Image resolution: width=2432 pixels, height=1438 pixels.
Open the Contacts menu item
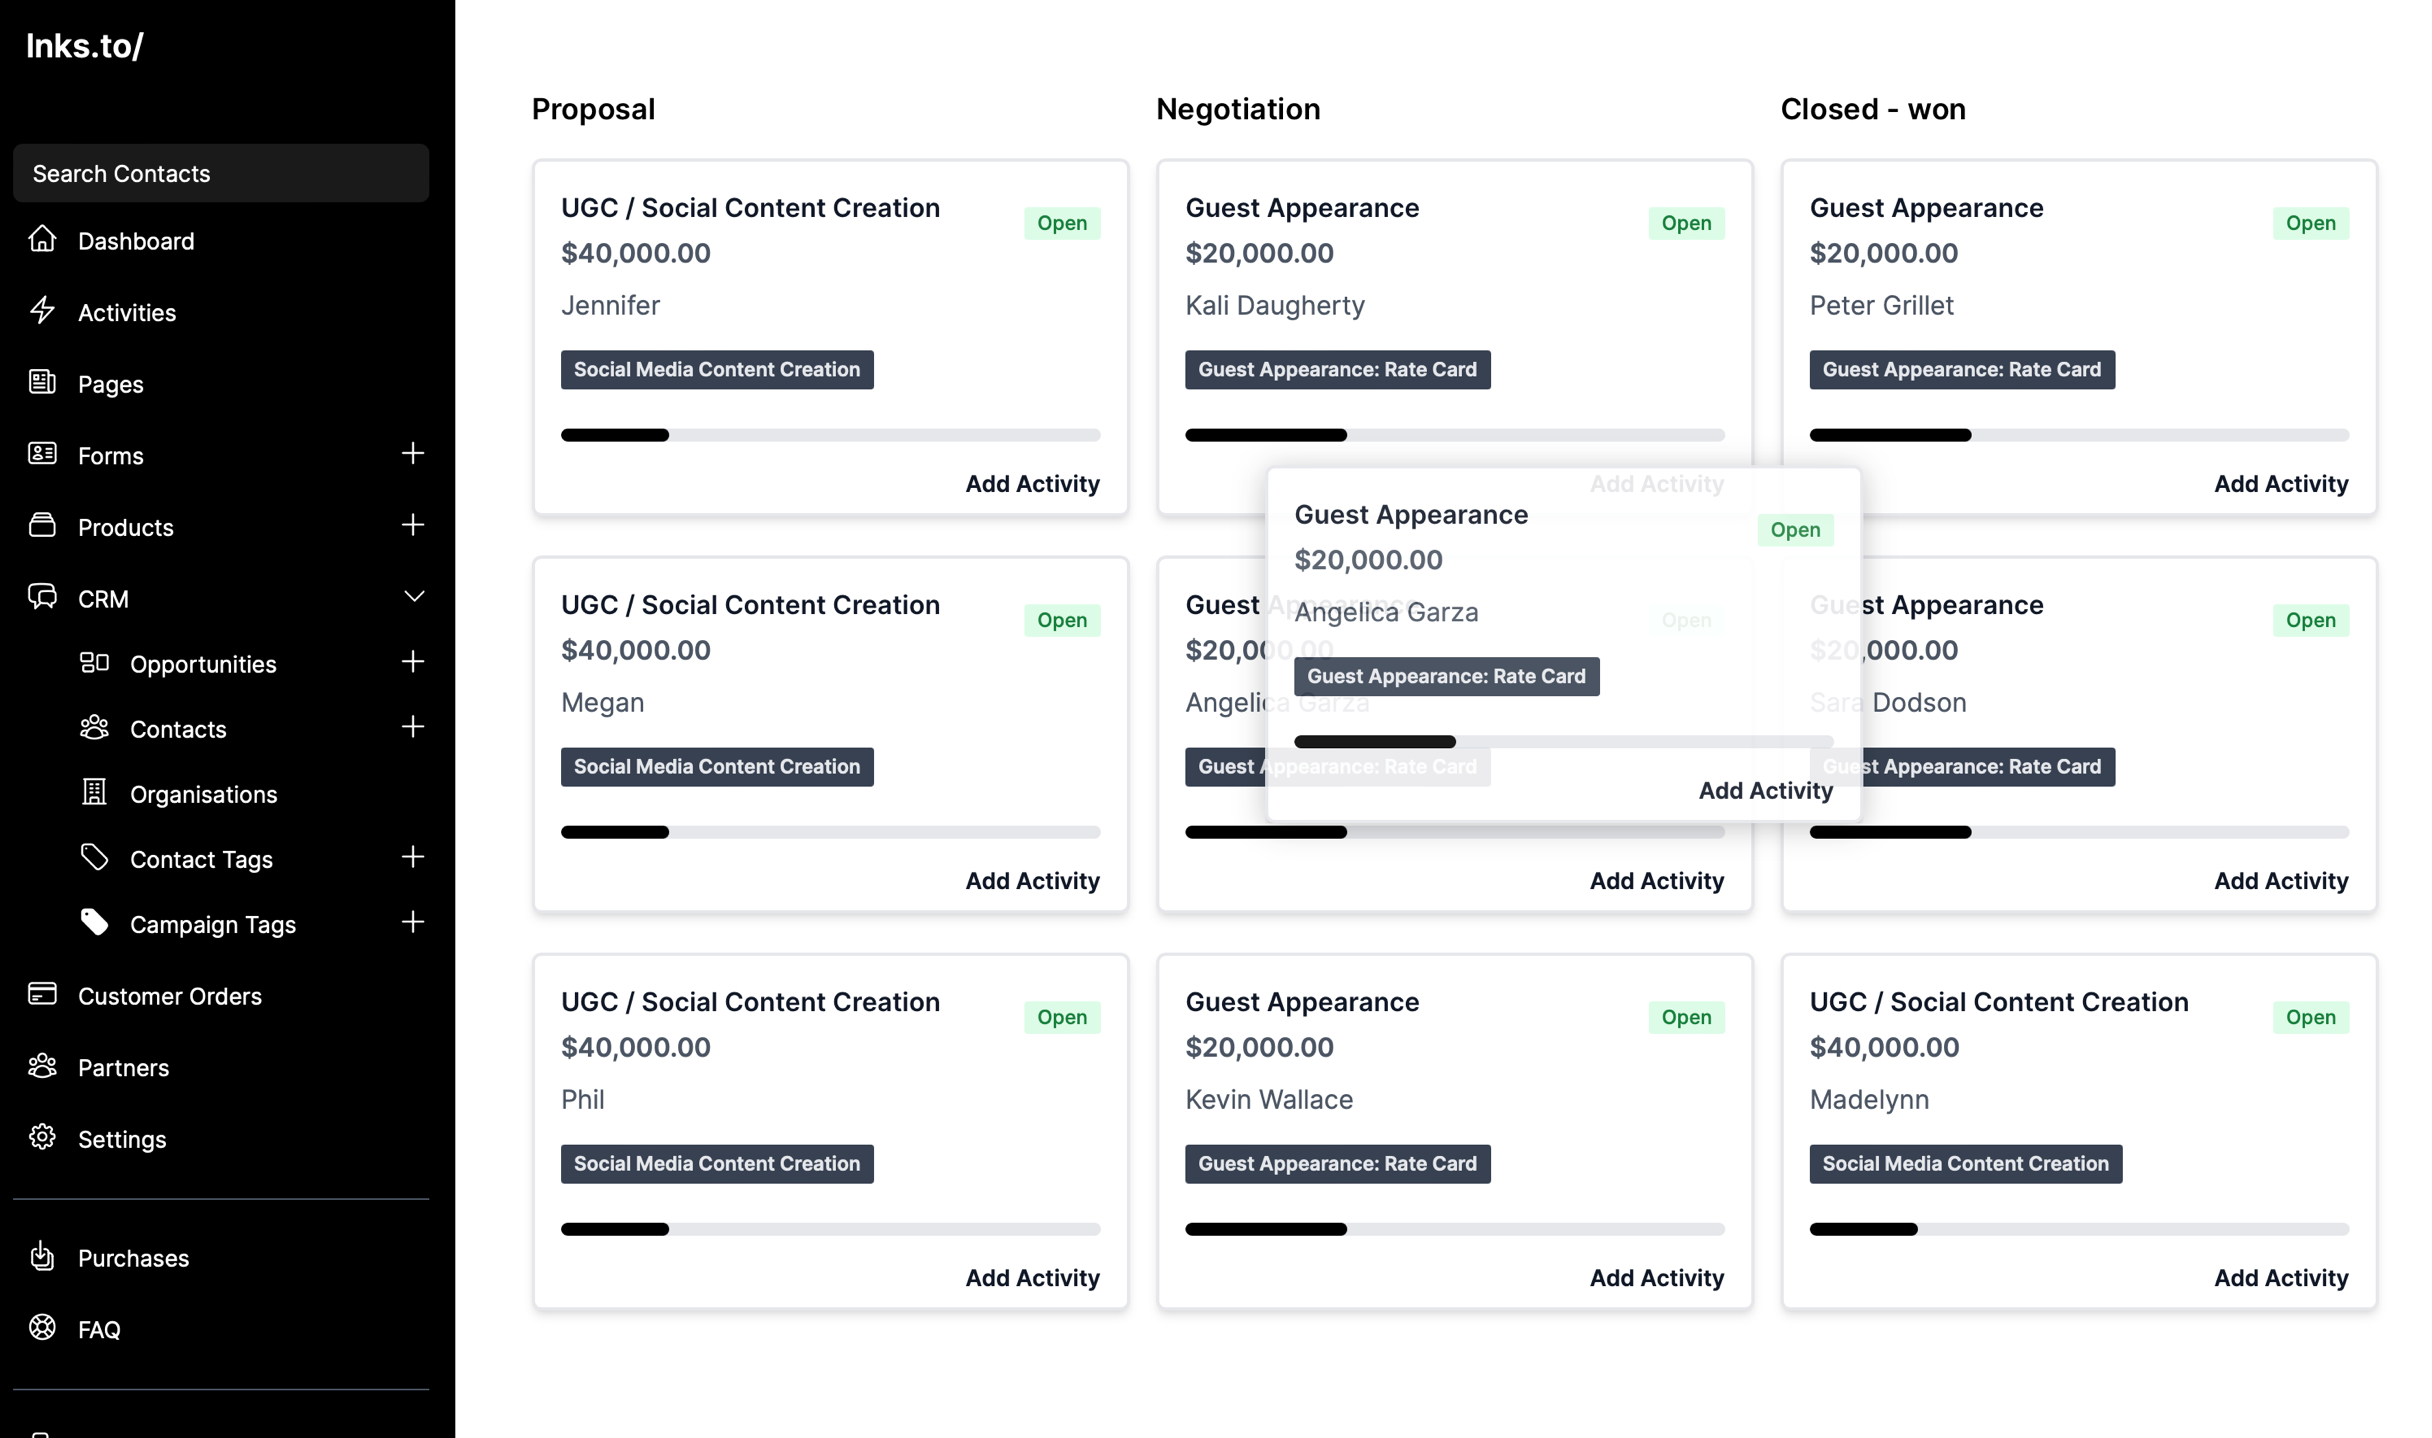click(x=178, y=729)
